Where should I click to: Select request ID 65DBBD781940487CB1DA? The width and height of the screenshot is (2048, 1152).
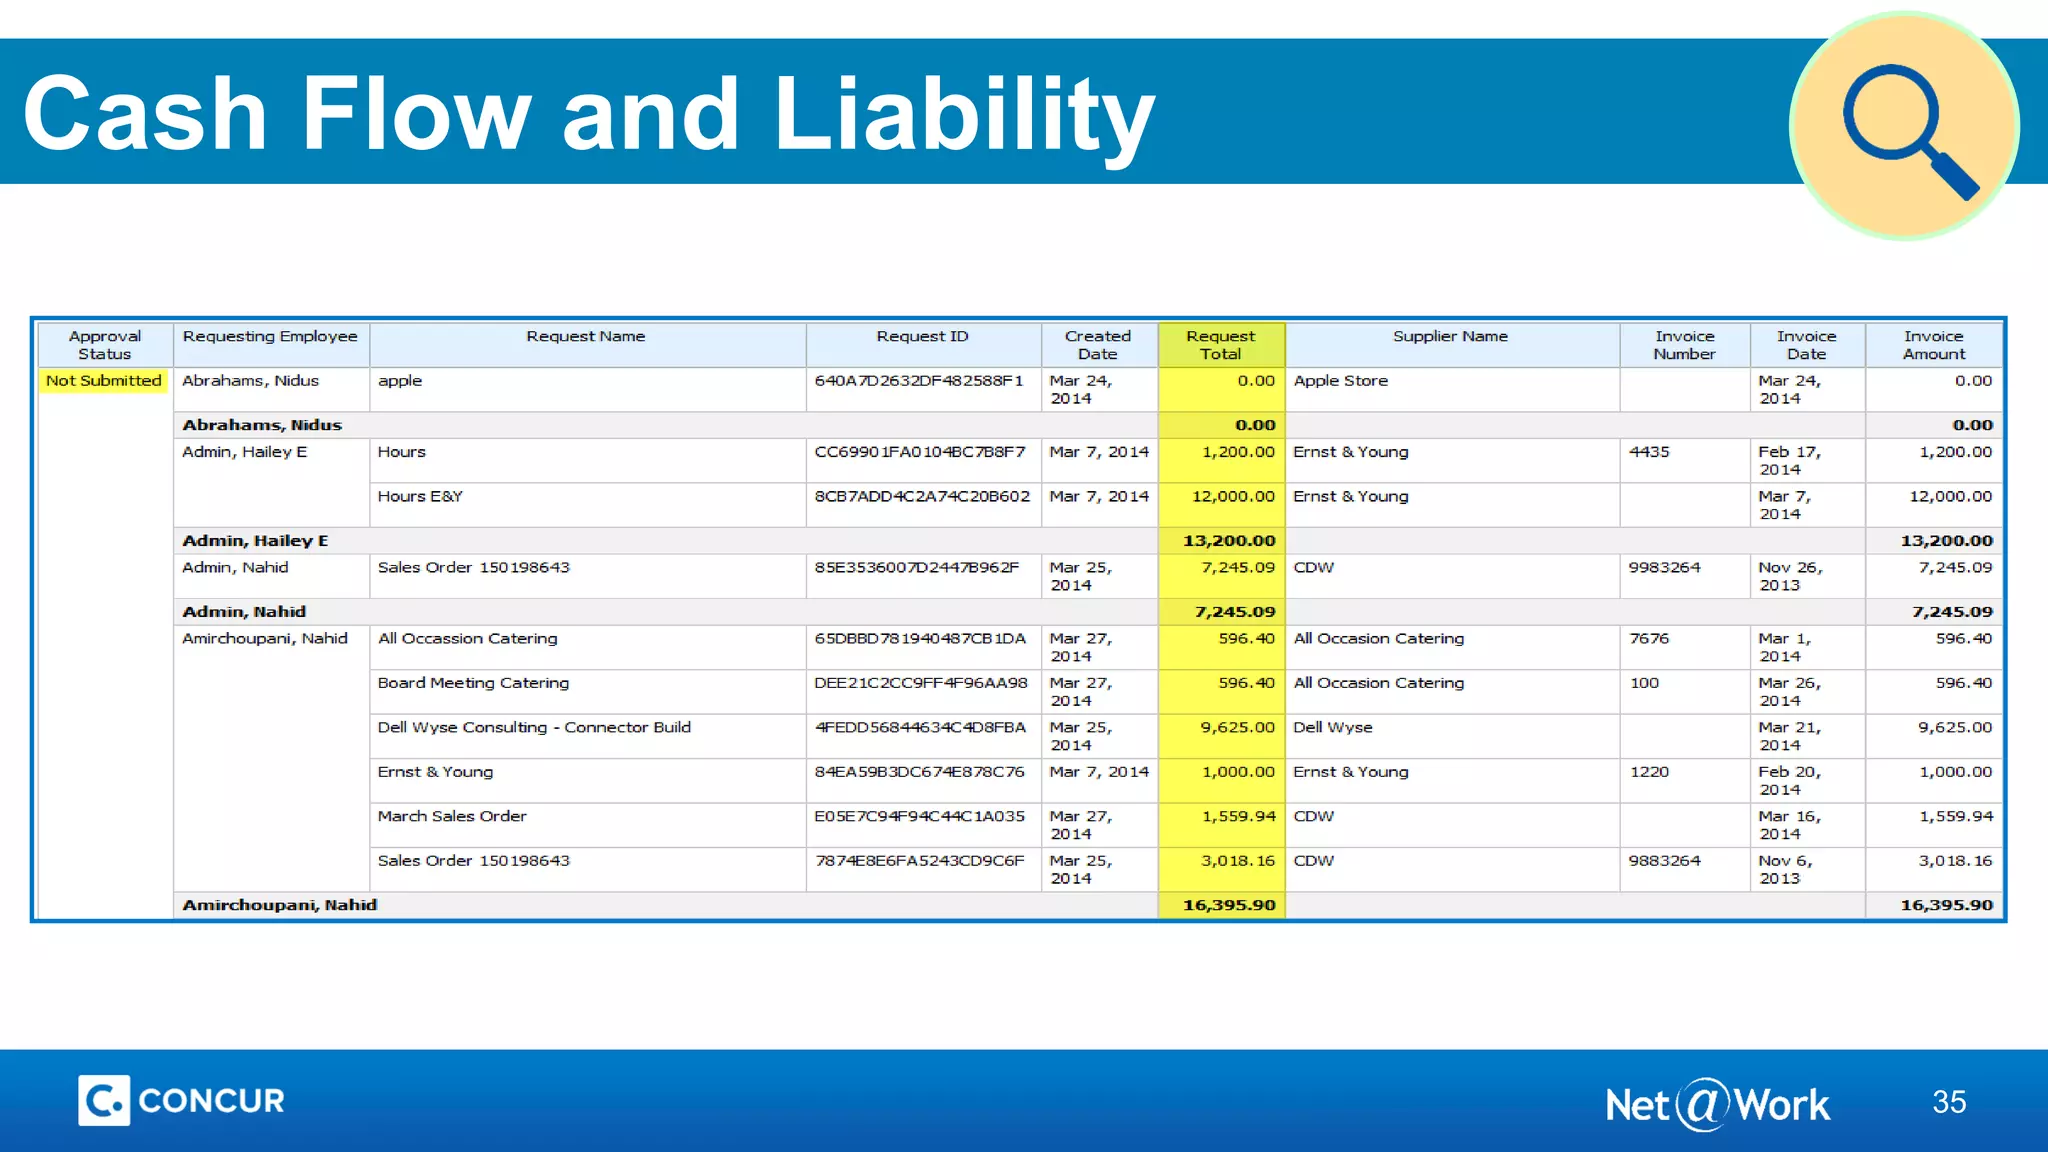[x=920, y=638]
